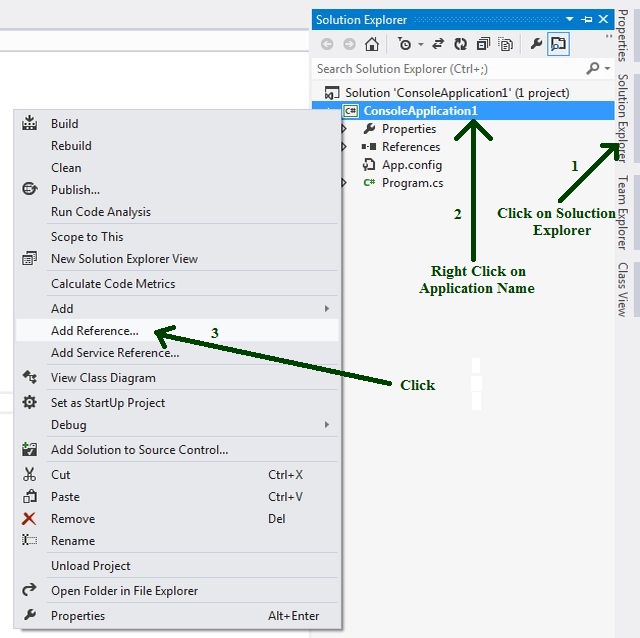
Task: Choose Unload Project
Action: click(178, 566)
